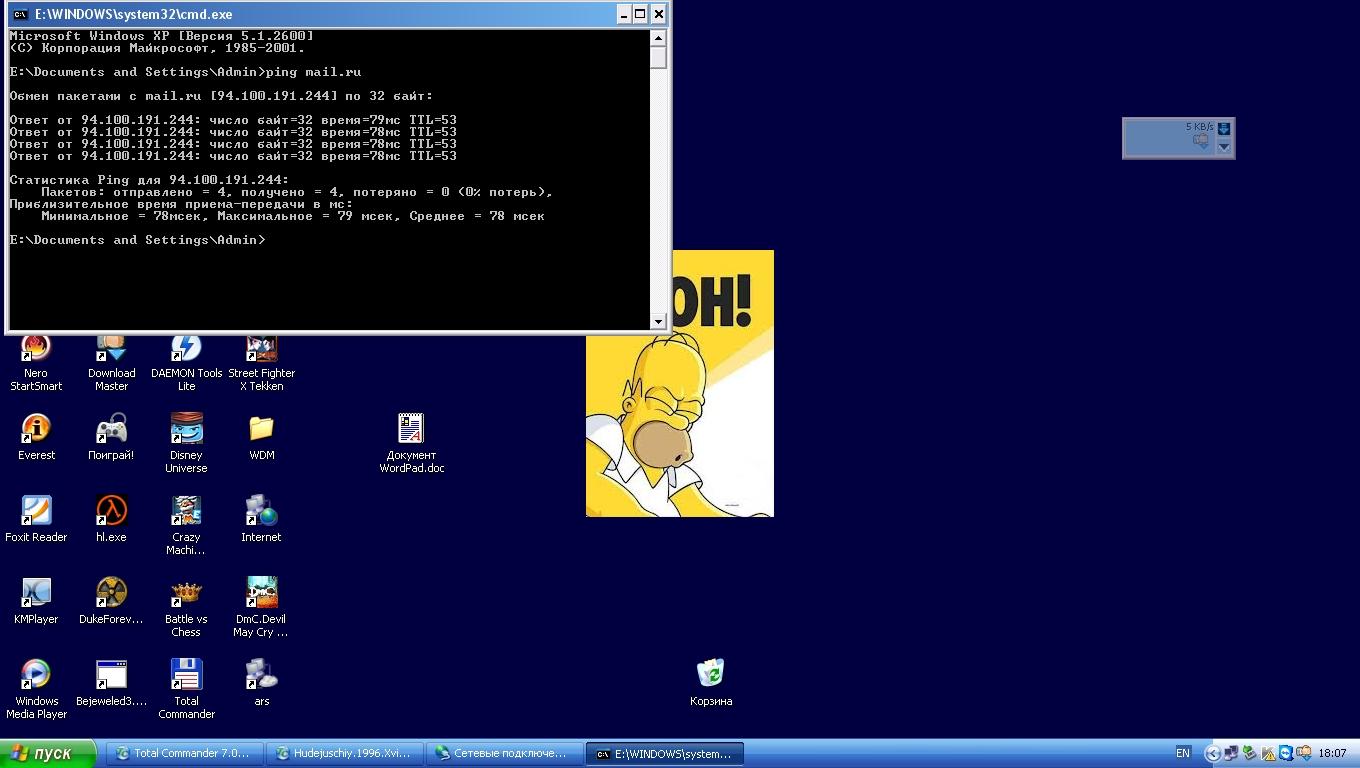Select the Bejeweled3 shortcut icon
1360x768 pixels.
pos(111,683)
